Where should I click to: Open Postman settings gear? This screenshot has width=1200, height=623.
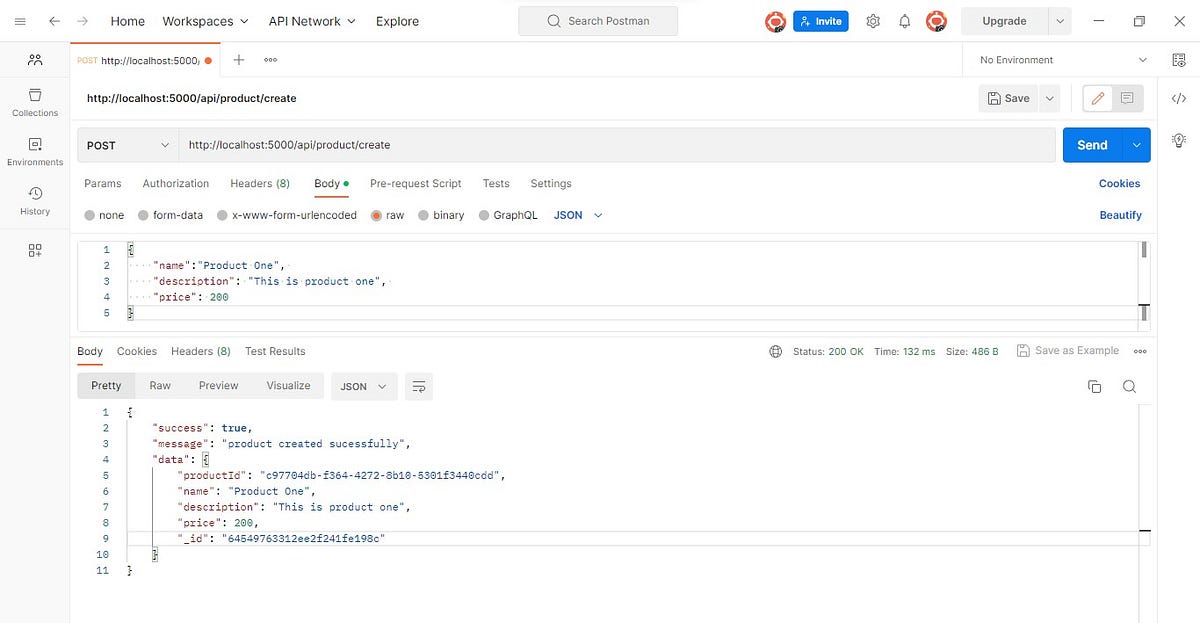pos(872,20)
